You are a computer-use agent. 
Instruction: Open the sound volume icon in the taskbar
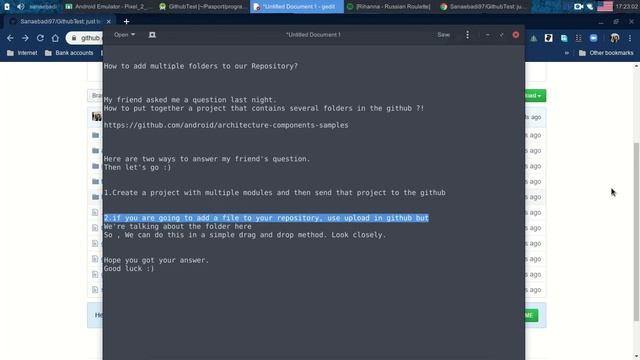coord(21,7)
